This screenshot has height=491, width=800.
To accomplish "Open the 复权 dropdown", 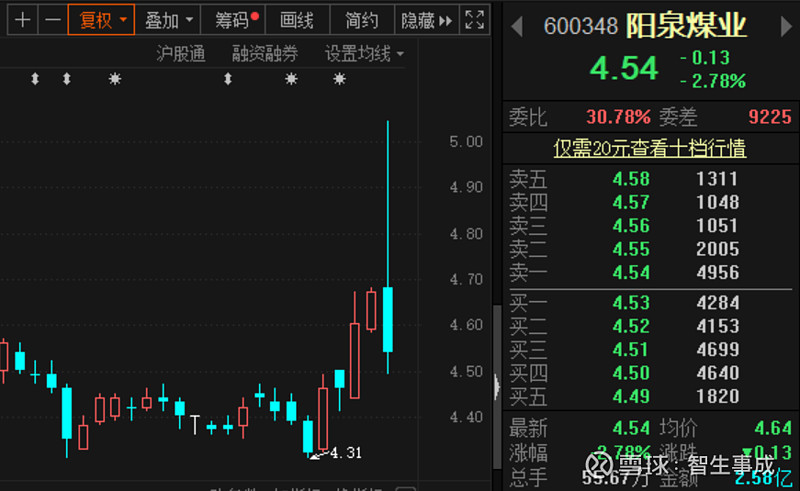I will pyautogui.click(x=101, y=20).
